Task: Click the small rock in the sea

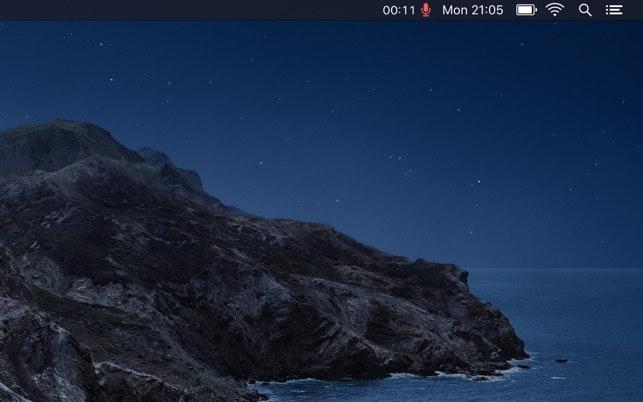Action: point(561,360)
